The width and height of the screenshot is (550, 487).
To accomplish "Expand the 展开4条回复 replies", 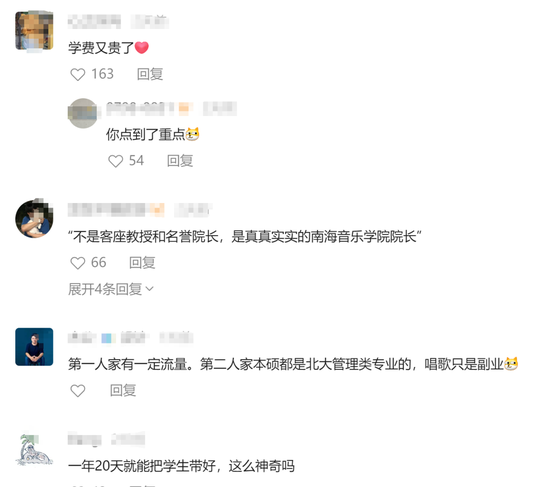I will [111, 289].
